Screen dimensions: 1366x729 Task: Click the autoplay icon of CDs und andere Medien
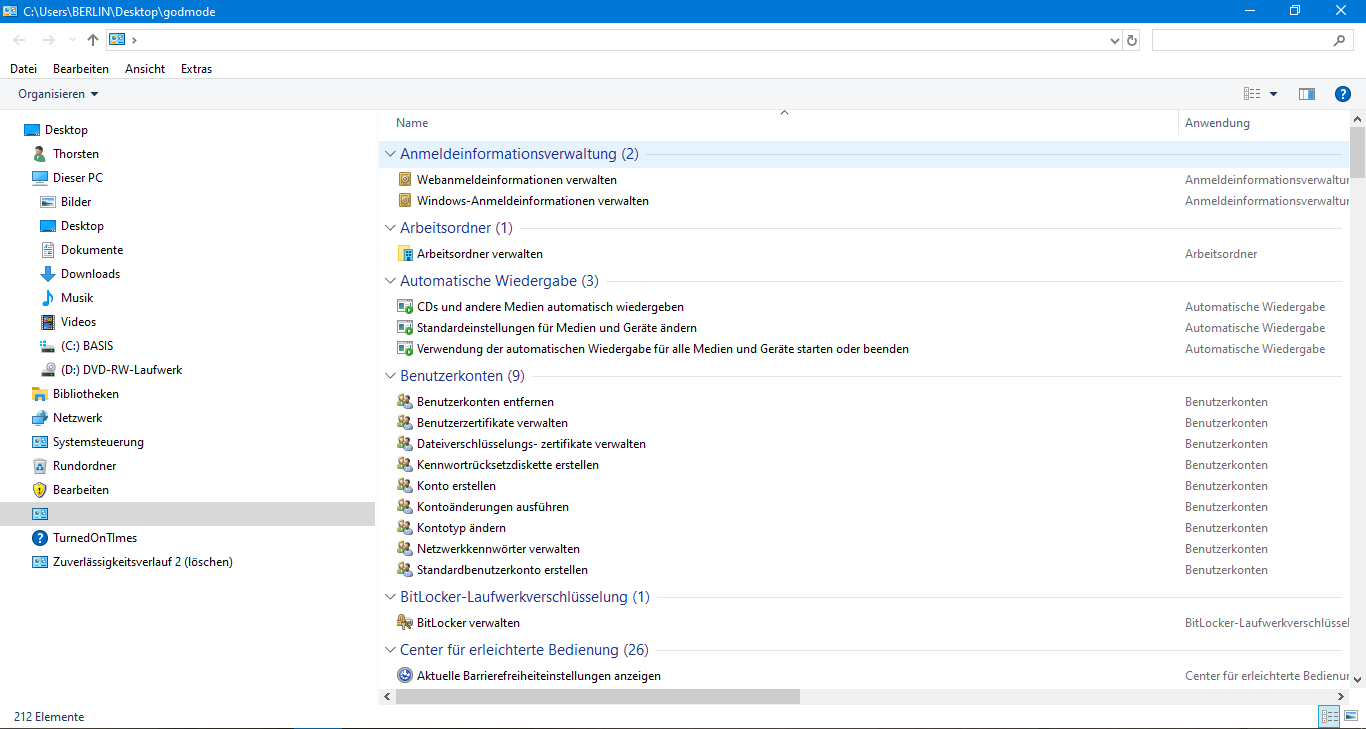405,307
